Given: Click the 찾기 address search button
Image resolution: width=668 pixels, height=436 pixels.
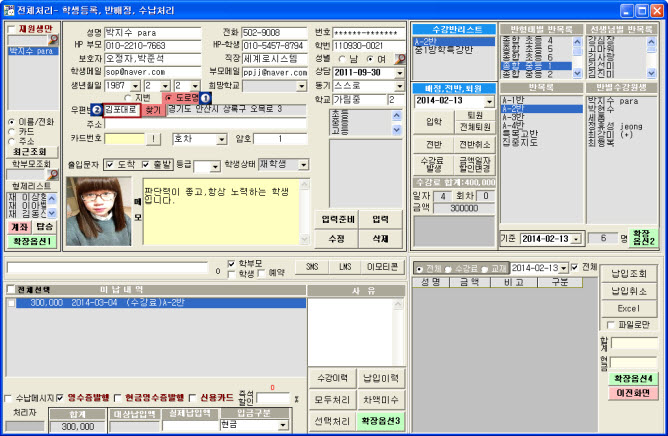Looking at the screenshot, I should click(153, 110).
